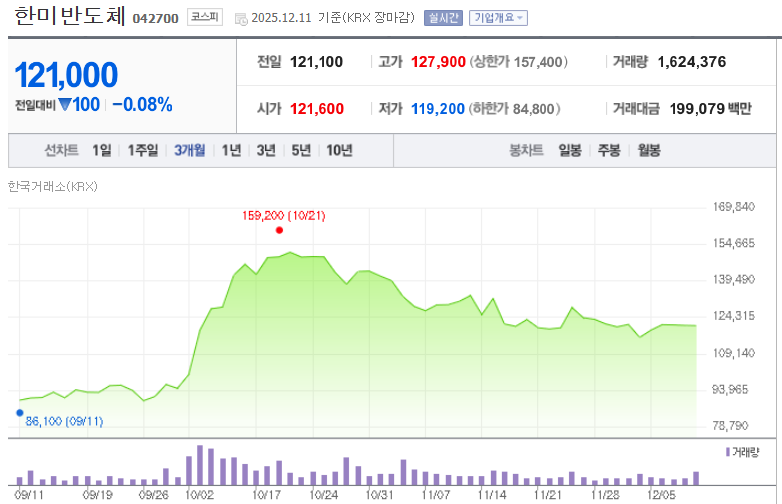782x504 pixels.
Task: Click the red 159,200 high point marker
Action: [279, 230]
